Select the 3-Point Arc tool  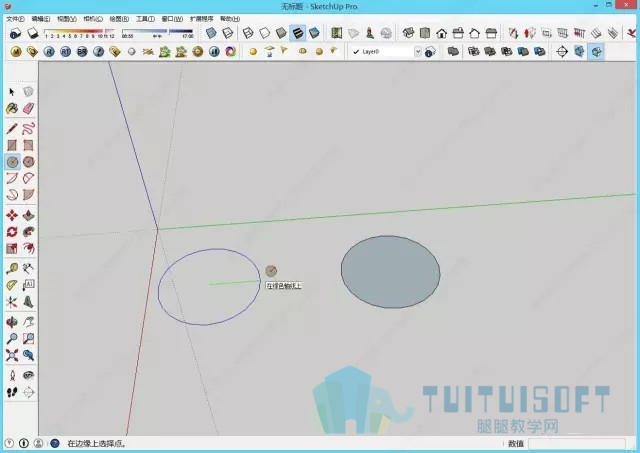[x=12, y=195]
